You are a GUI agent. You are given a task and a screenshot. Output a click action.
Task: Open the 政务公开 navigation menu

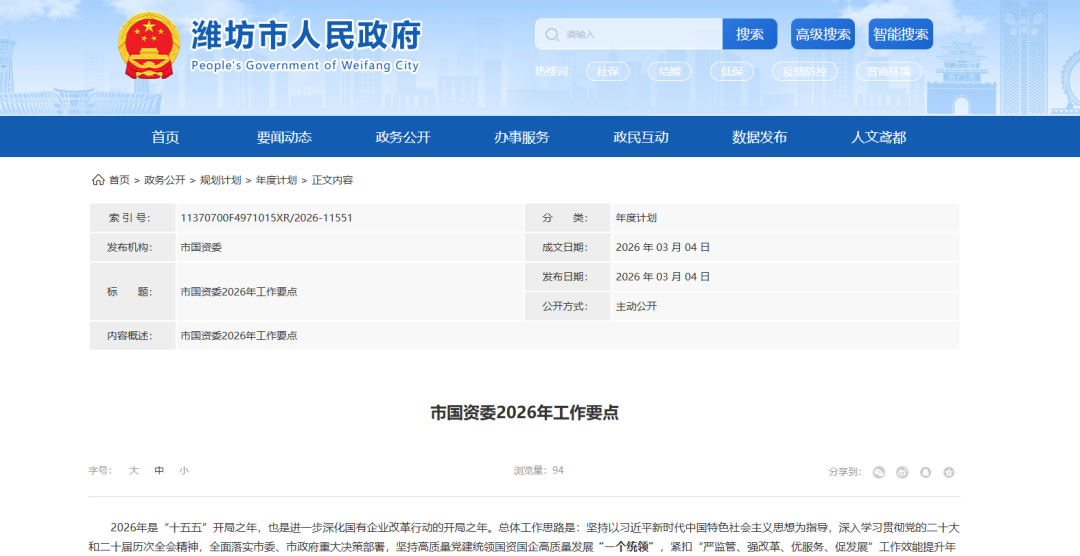pyautogui.click(x=403, y=137)
